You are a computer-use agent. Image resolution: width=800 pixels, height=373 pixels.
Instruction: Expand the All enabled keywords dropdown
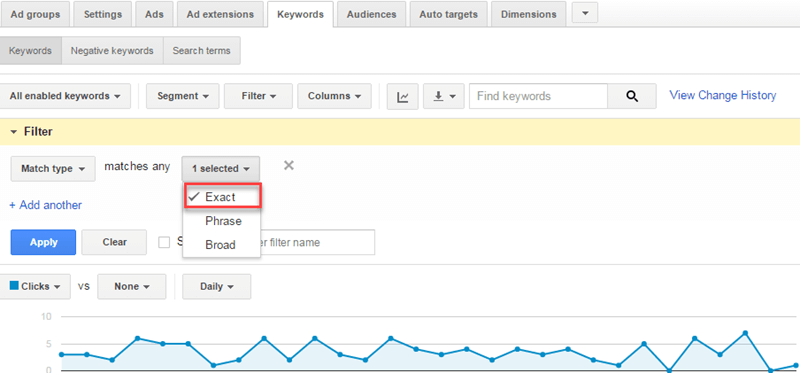coord(65,96)
